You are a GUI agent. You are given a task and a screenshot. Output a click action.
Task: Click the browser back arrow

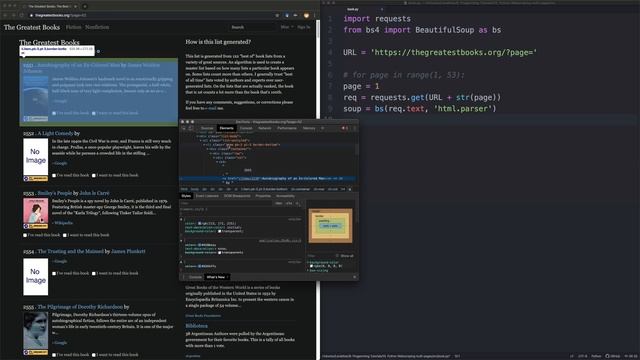[x=5, y=16]
